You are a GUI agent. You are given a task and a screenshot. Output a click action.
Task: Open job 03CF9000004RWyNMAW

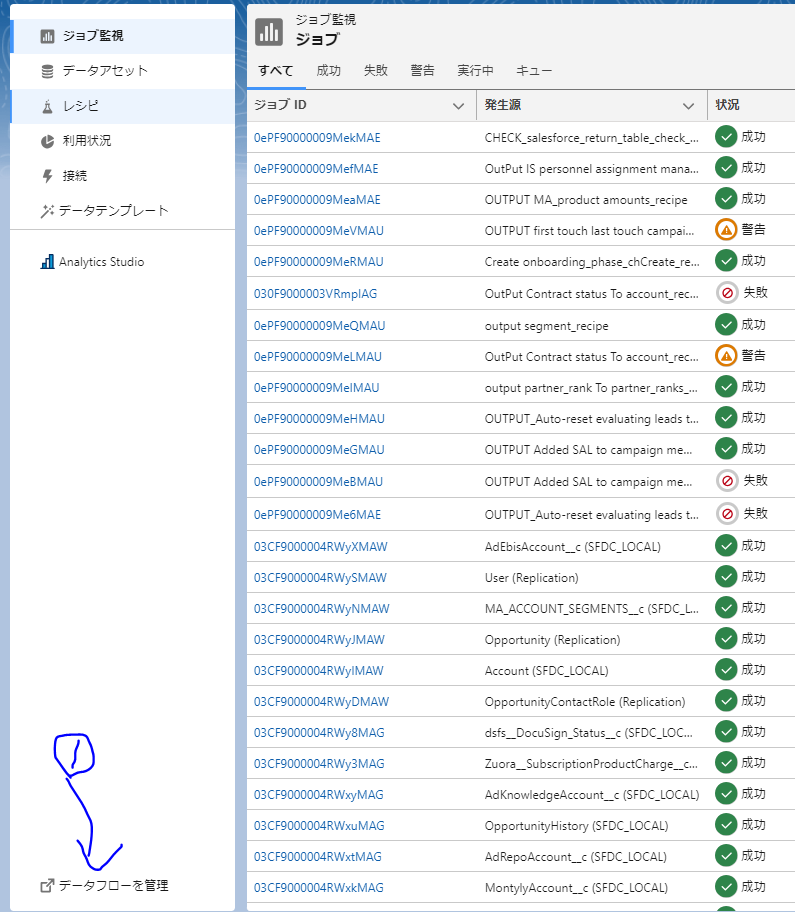[x=322, y=609]
